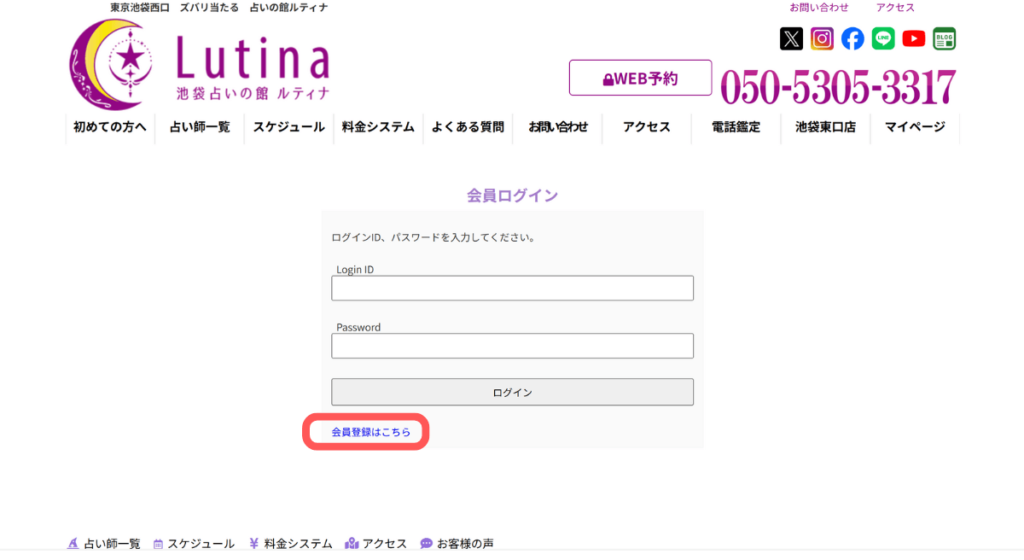Open the YouTube social icon
Image resolution: width=1024 pixels, height=560 pixels.
click(914, 39)
